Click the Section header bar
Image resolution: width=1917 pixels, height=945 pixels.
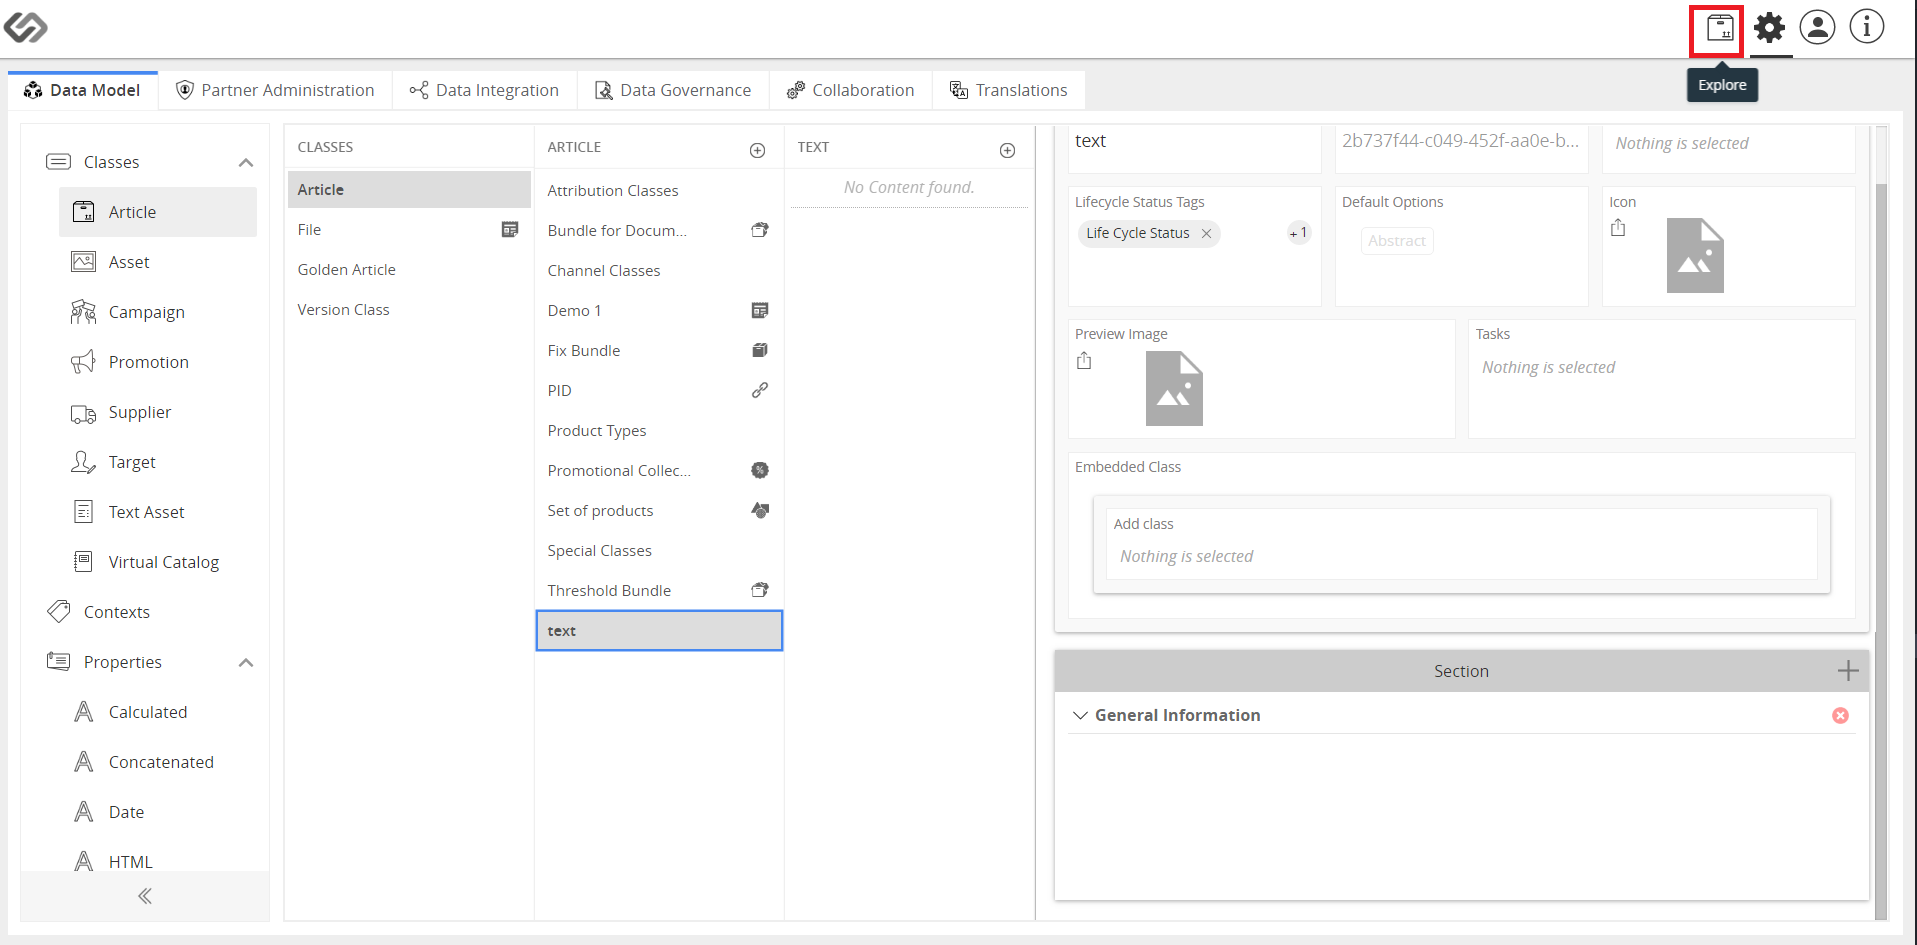pyautogui.click(x=1461, y=671)
